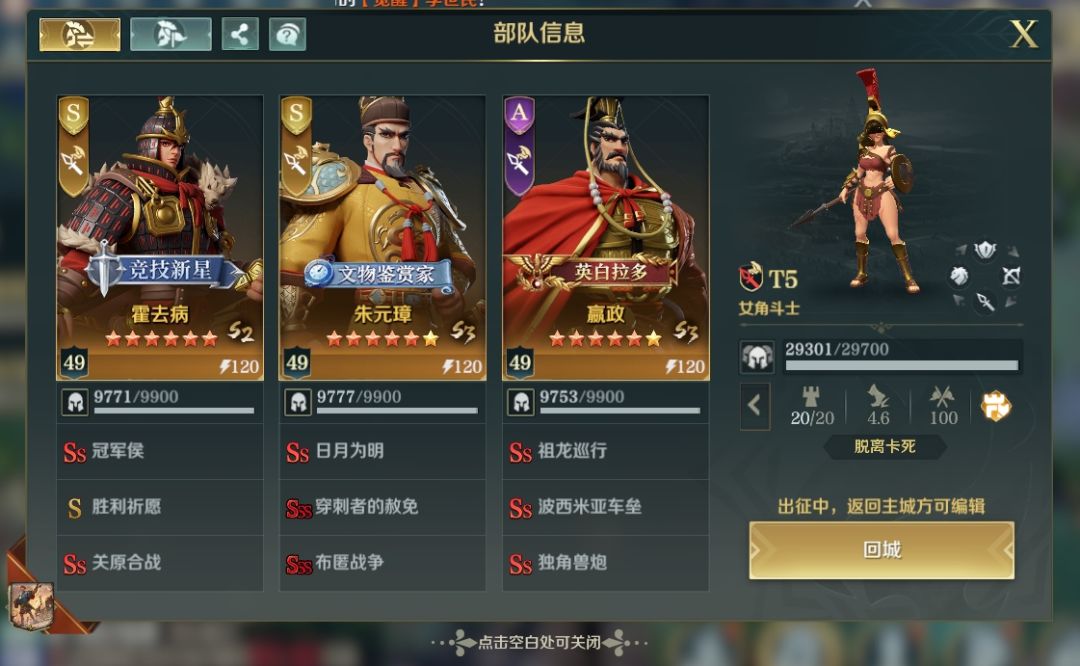Tap the golden formation icon near 100
The width and height of the screenshot is (1080, 666).
point(995,406)
